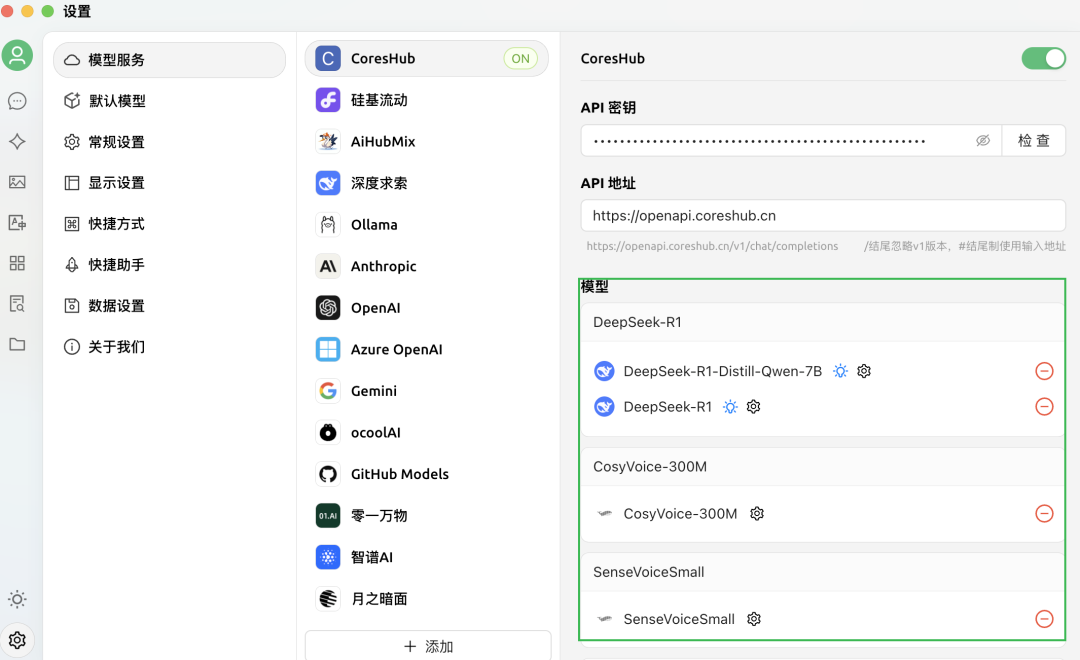Select the OpenAI provider

(x=426, y=308)
